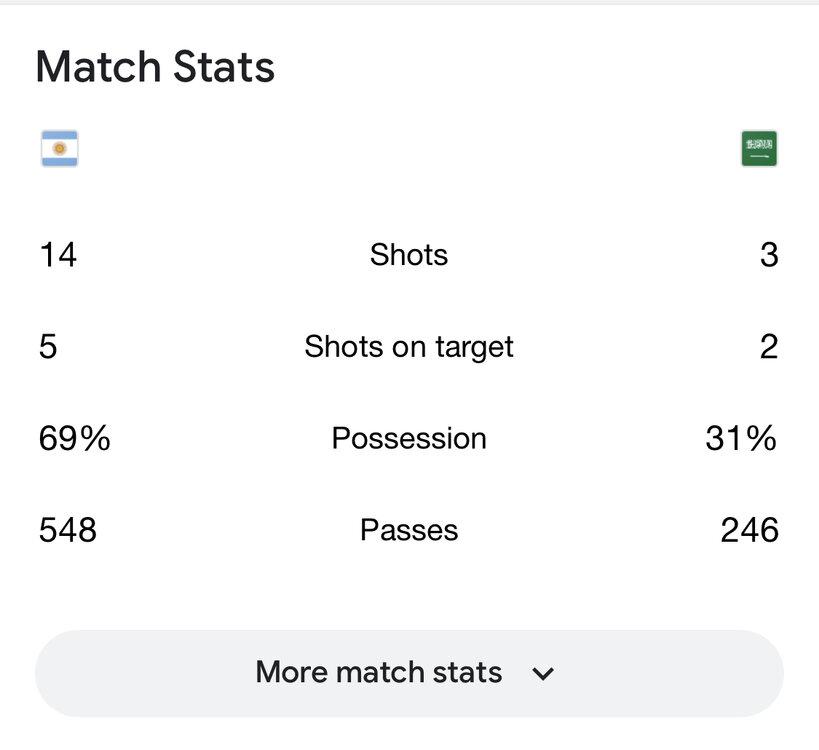
Task: Click Argentina's 69% possession figure
Action: pos(74,438)
